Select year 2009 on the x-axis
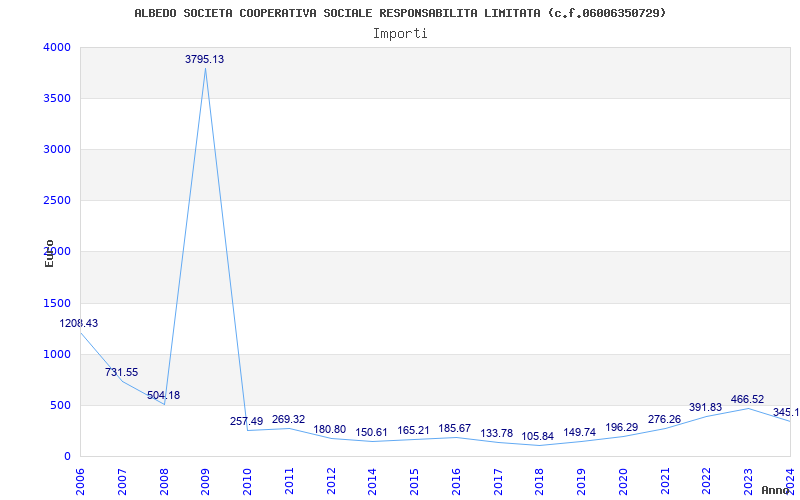Screen dimensions: 800x500 click(206, 477)
